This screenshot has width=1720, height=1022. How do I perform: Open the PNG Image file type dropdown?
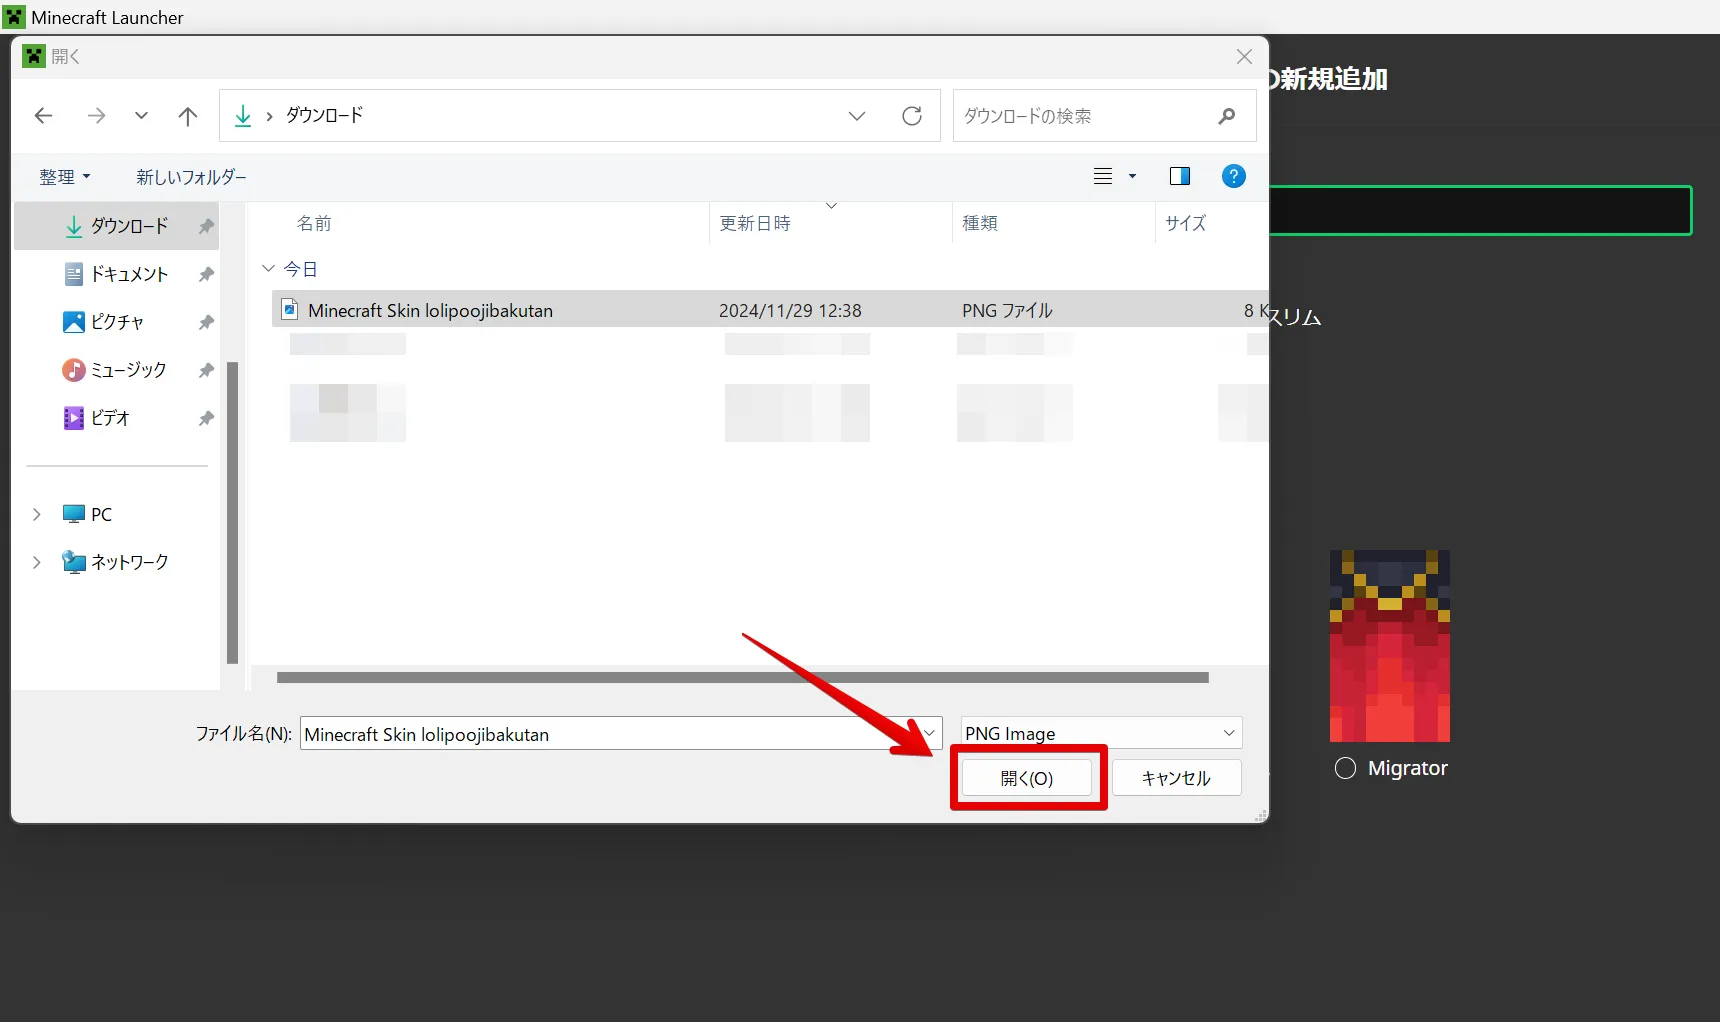(1101, 733)
